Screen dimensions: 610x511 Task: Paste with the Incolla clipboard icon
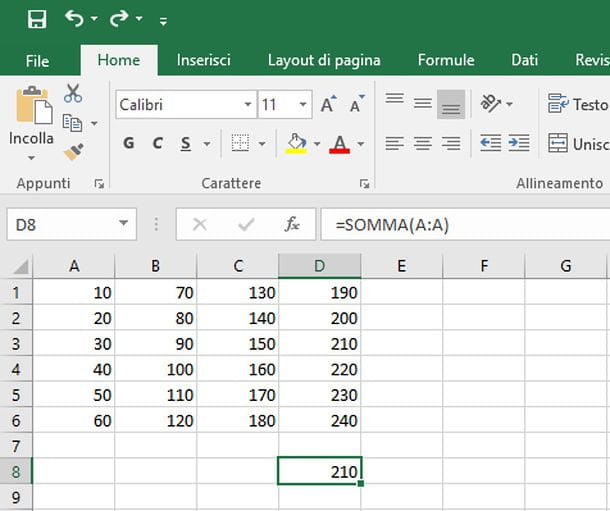pyautogui.click(x=34, y=105)
